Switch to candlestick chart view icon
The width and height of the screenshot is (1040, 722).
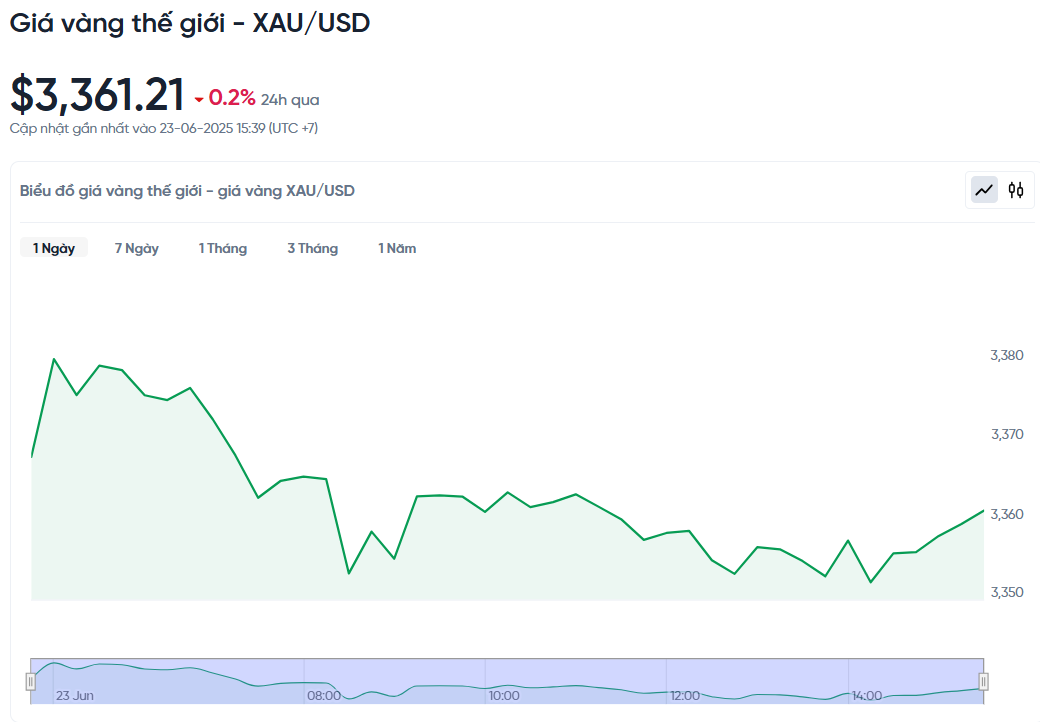click(x=1015, y=190)
